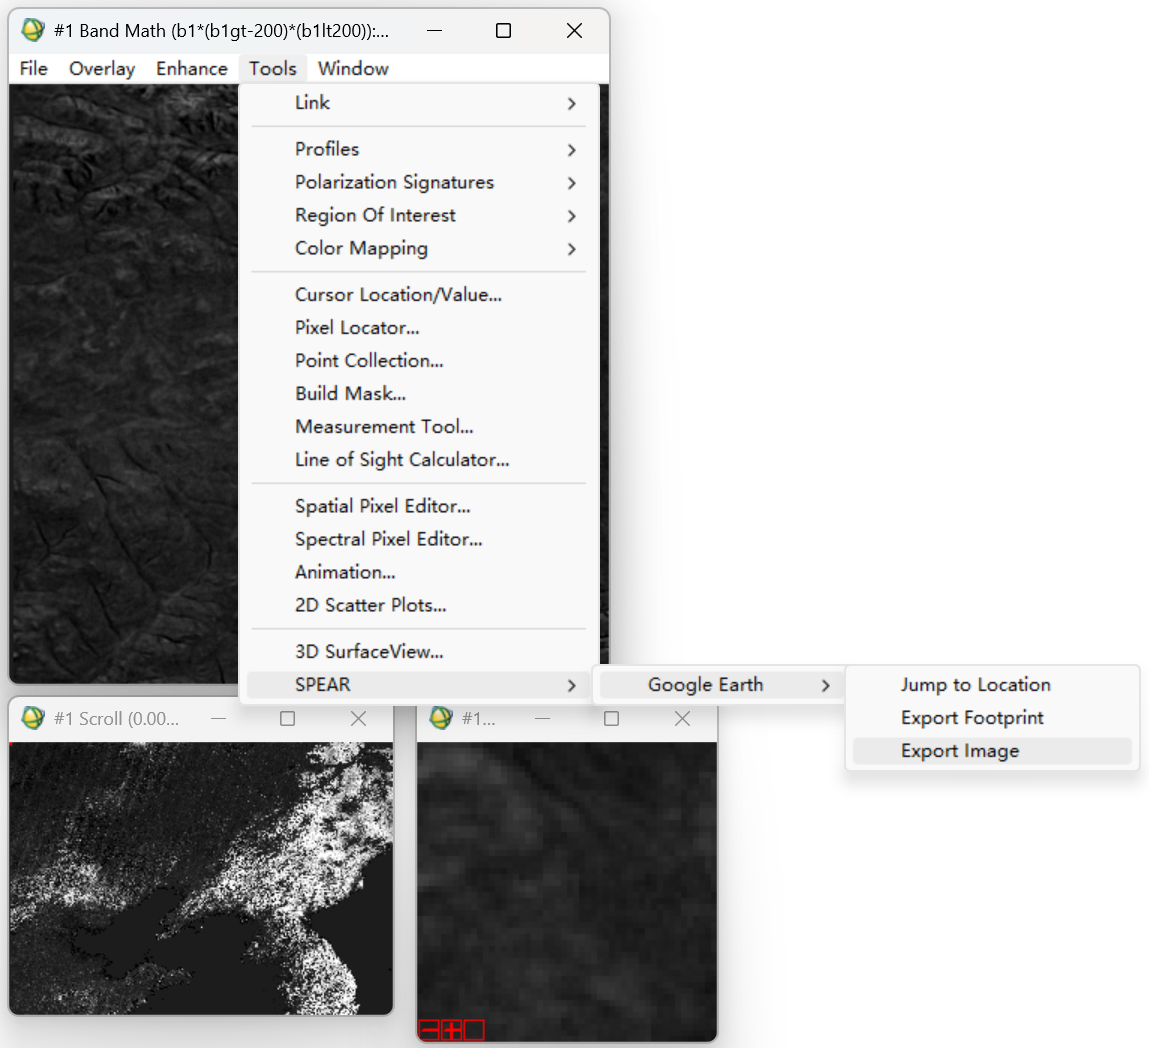The height and width of the screenshot is (1048, 1149).
Task: Launch 3D SurfaceView
Action: (x=369, y=651)
